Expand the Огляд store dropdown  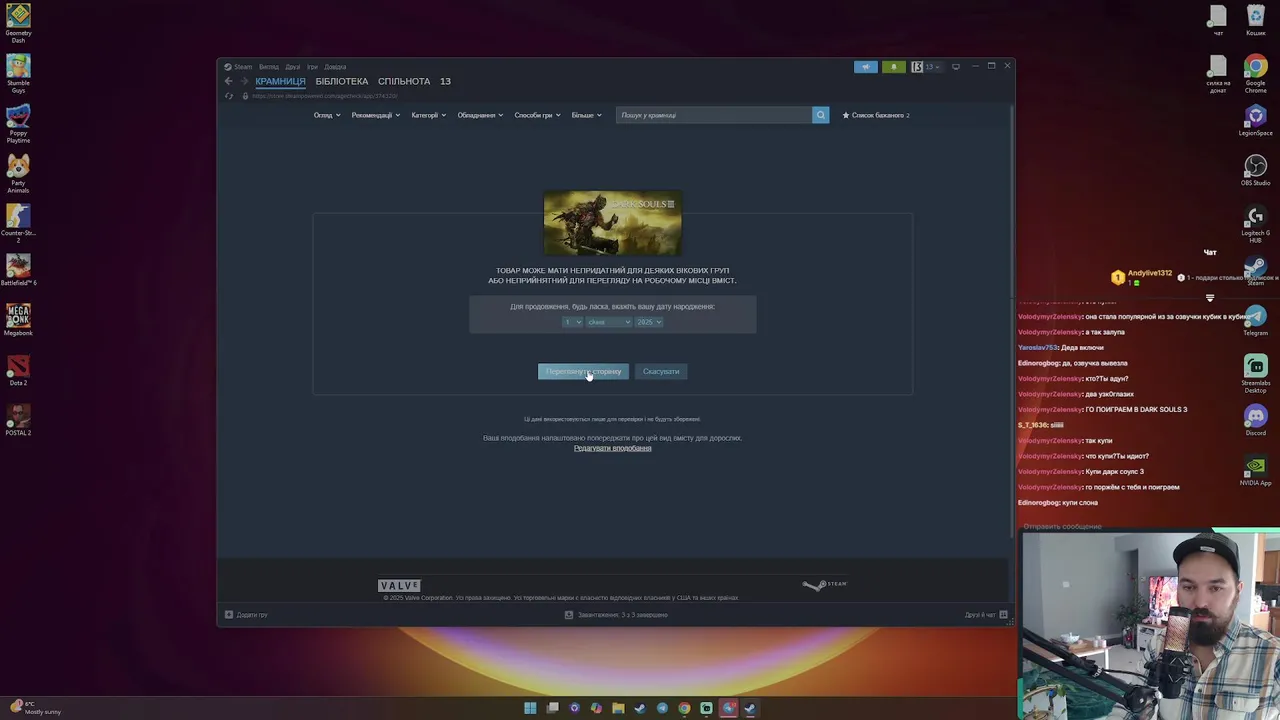click(327, 115)
